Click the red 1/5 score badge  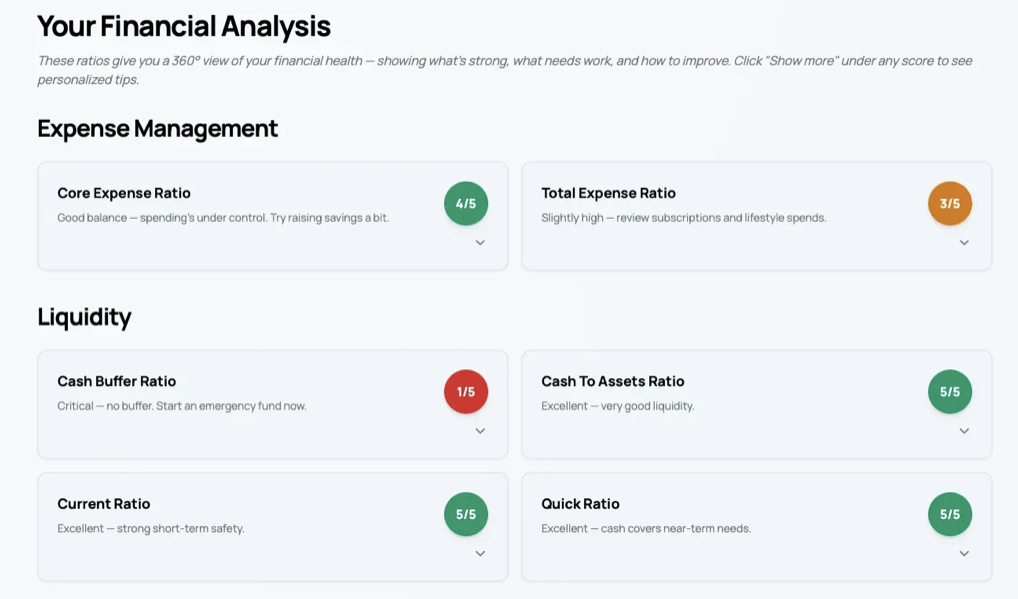pyautogui.click(x=466, y=392)
